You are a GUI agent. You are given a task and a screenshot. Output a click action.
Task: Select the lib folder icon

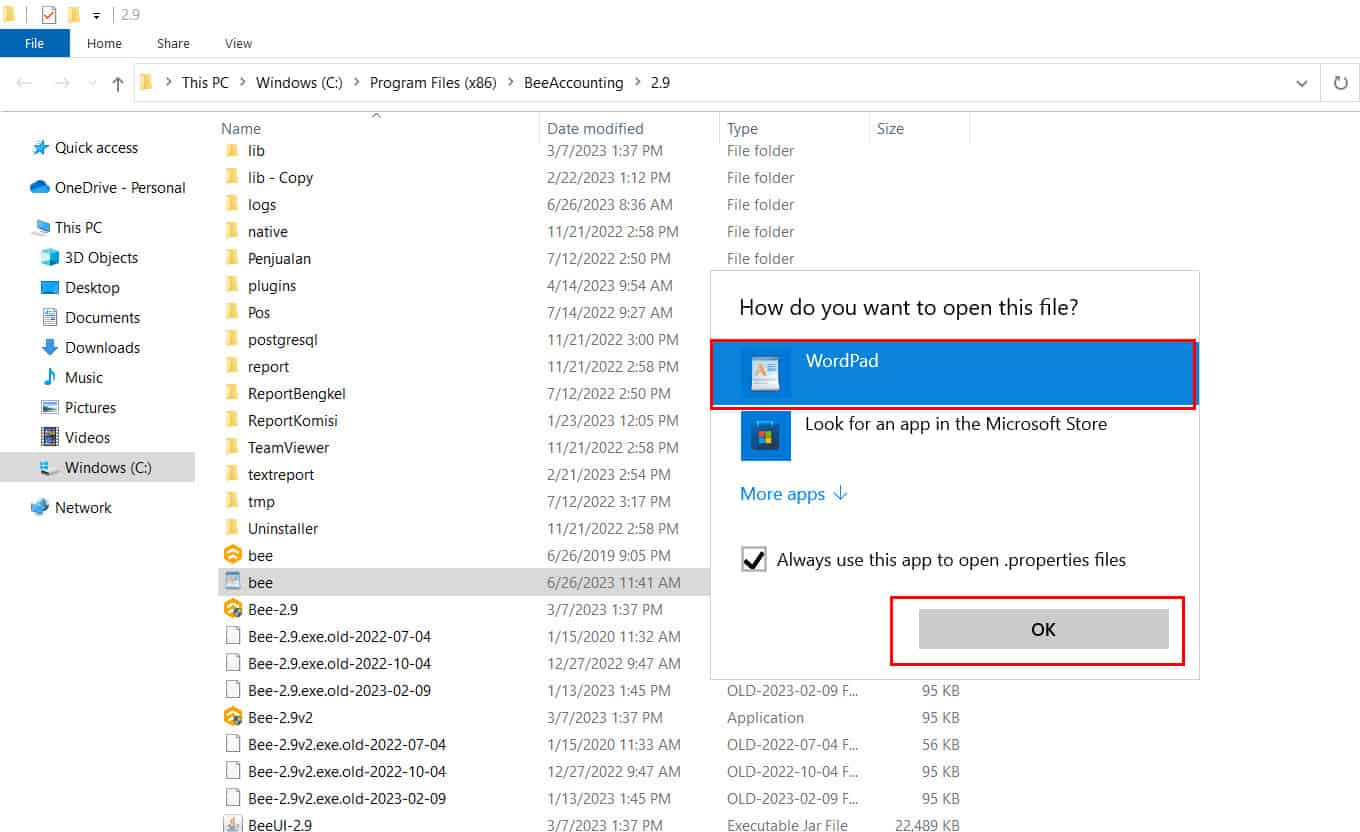pyautogui.click(x=232, y=151)
